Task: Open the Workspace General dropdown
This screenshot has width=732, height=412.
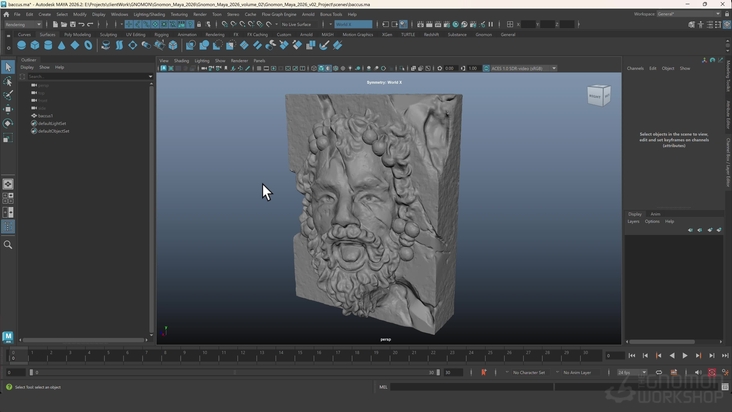Action: (689, 14)
